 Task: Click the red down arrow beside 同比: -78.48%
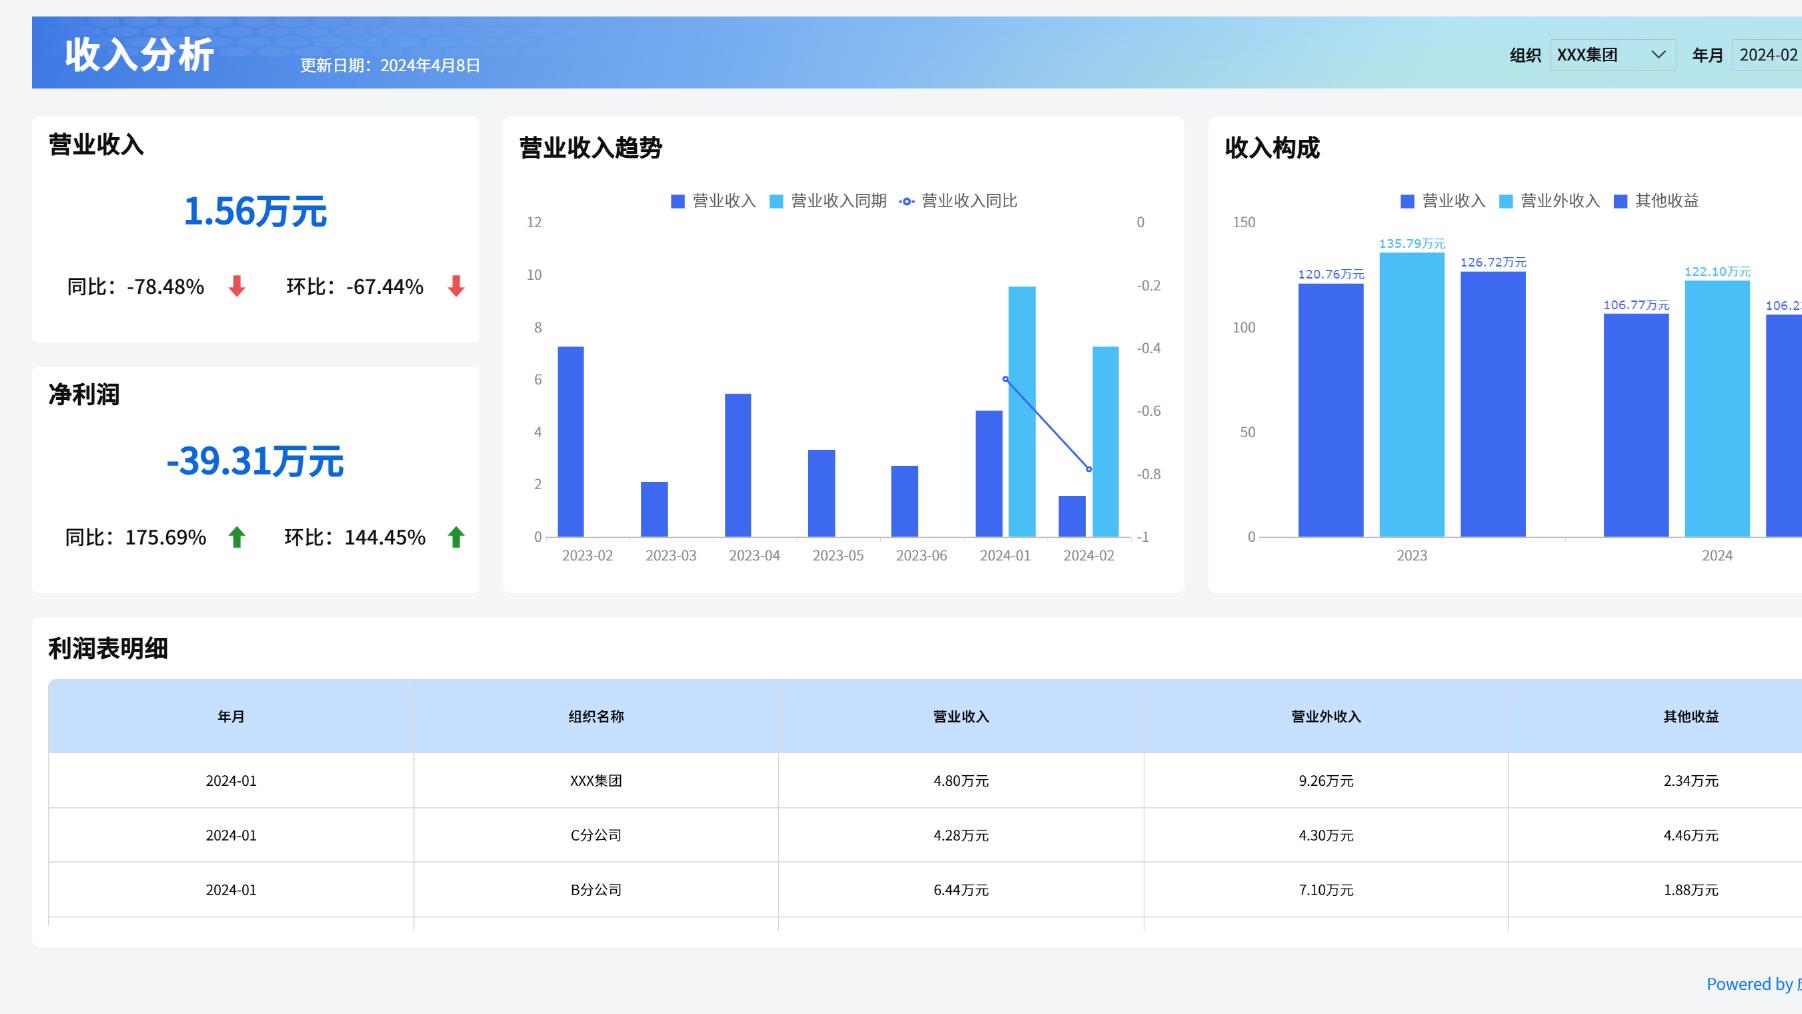237,287
